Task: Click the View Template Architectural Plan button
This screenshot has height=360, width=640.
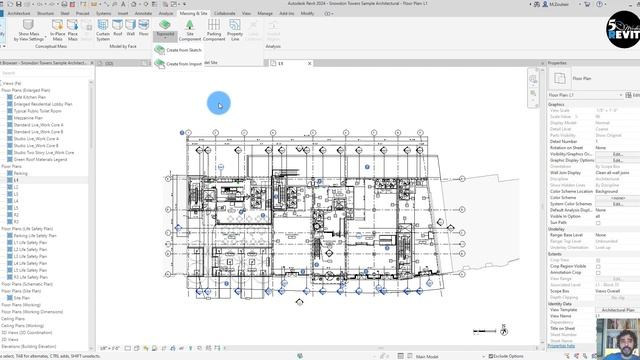Action: (617, 310)
